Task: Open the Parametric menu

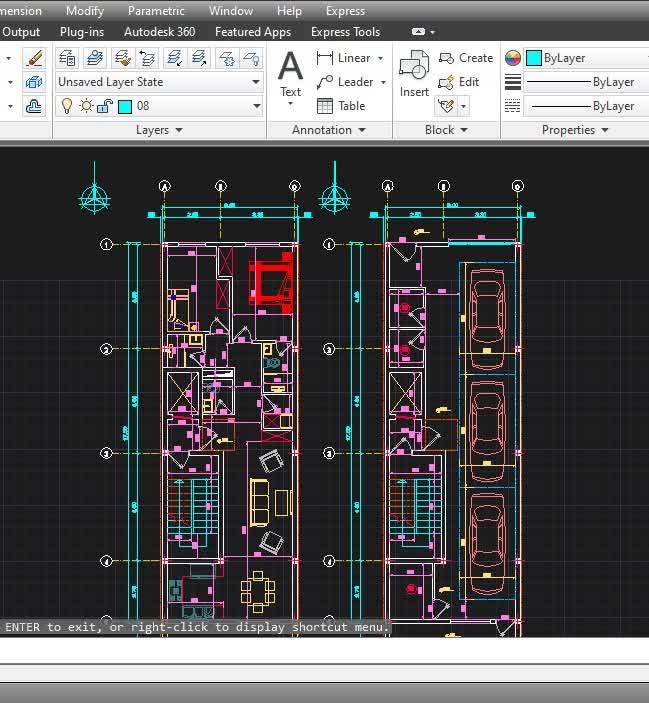Action: pyautogui.click(x=156, y=11)
